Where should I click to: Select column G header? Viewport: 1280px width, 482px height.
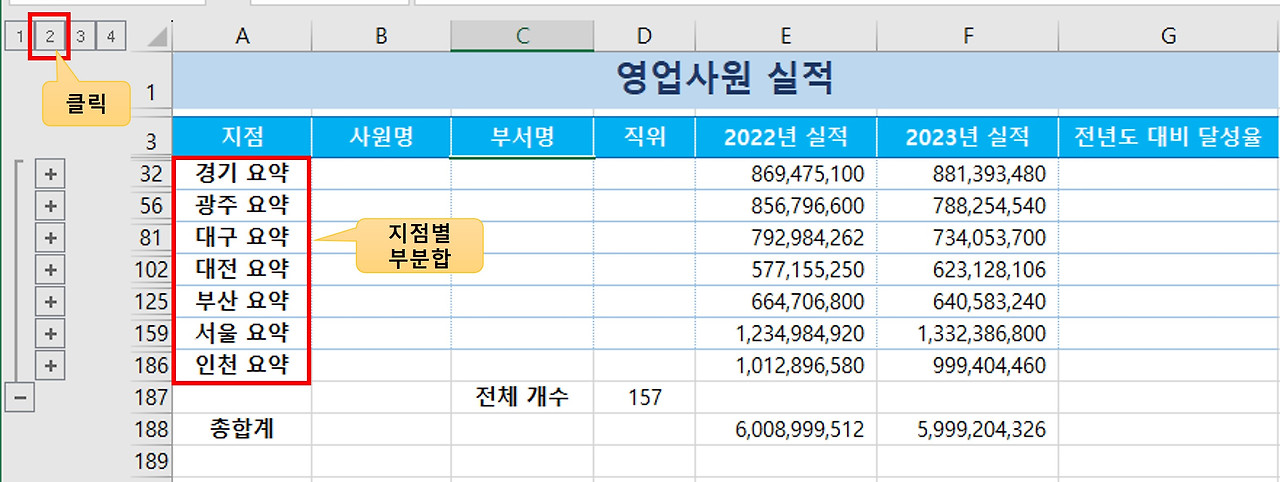[x=1169, y=37]
